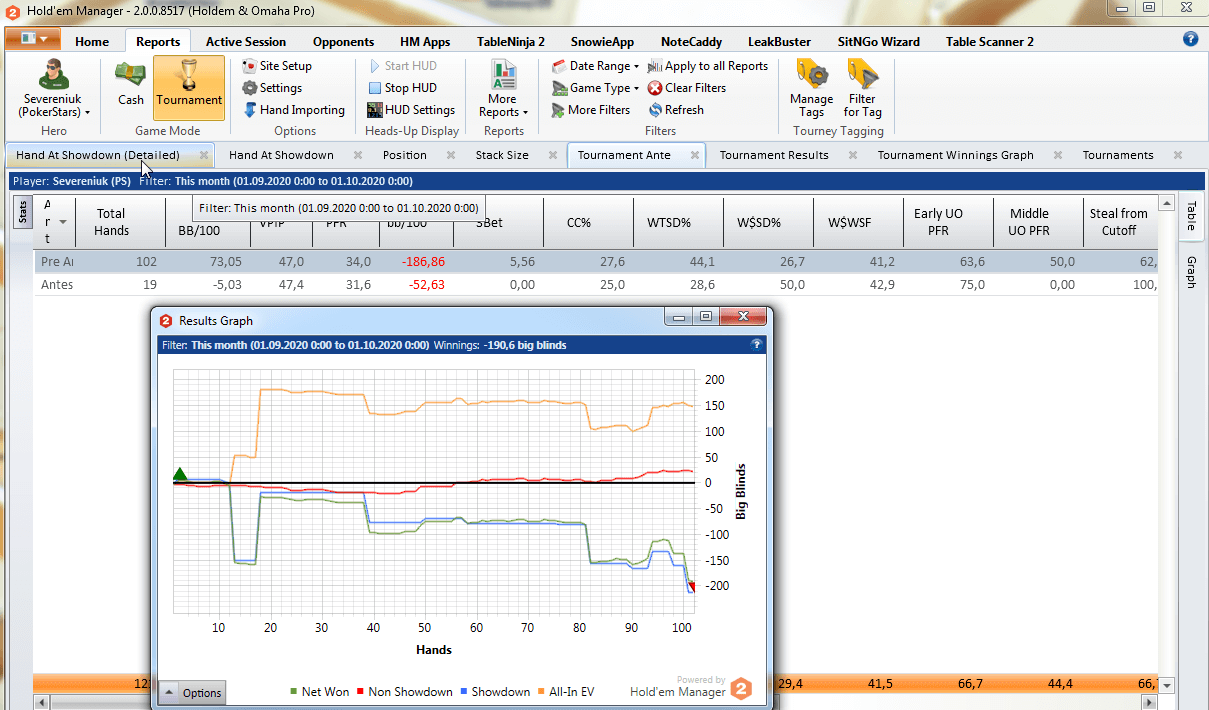Open the TableNinja 2 tab
This screenshot has height=710, width=1209.
coord(511,42)
